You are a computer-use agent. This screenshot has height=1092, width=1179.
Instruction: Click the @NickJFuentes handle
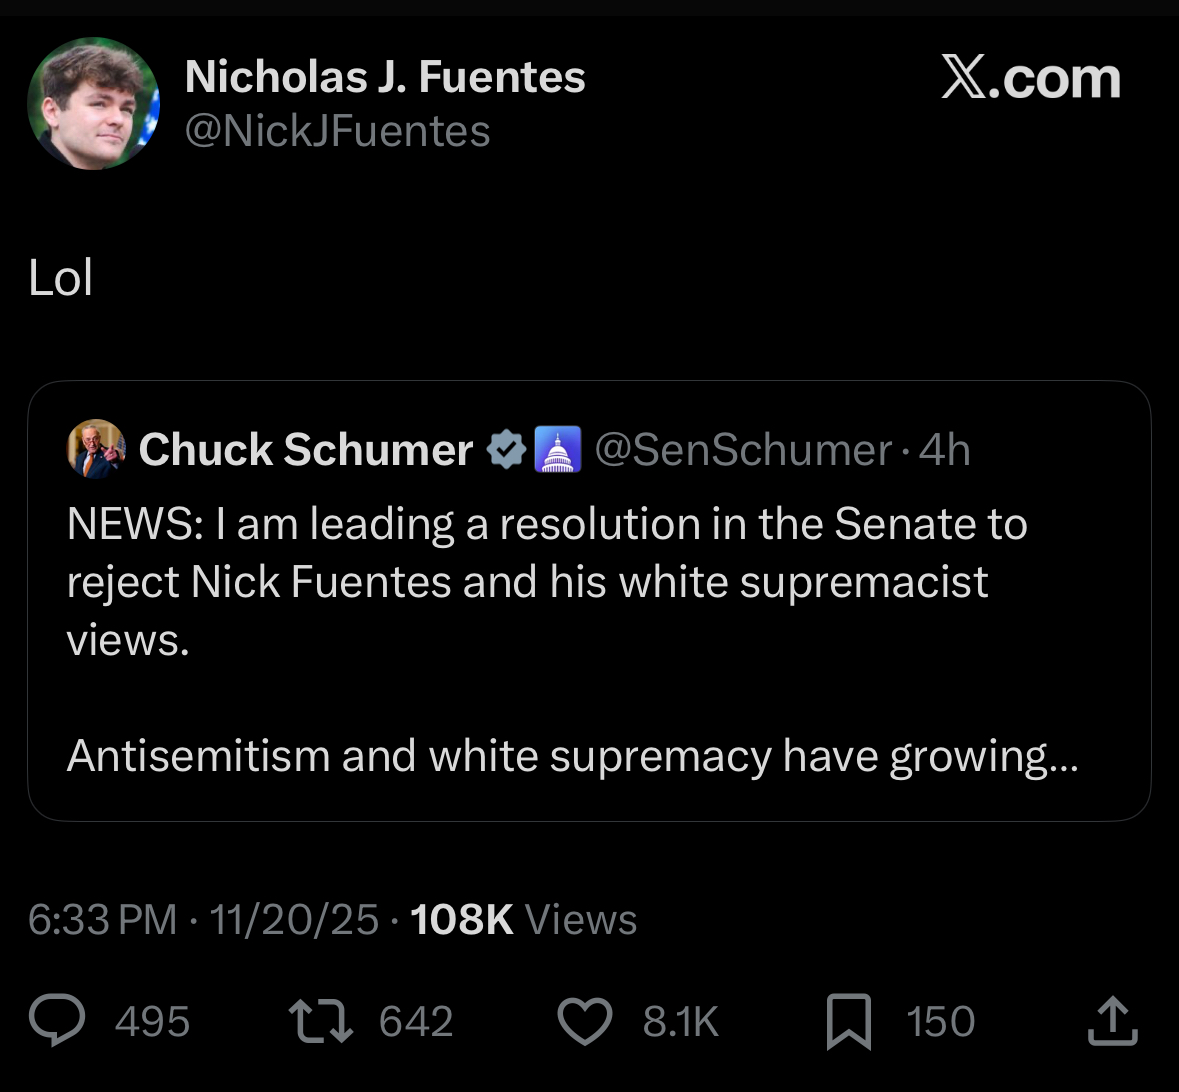click(x=338, y=131)
